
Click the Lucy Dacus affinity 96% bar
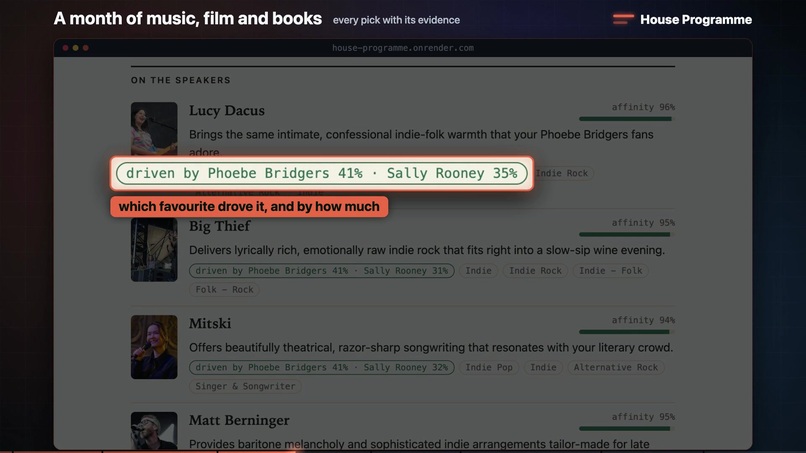coord(627,119)
